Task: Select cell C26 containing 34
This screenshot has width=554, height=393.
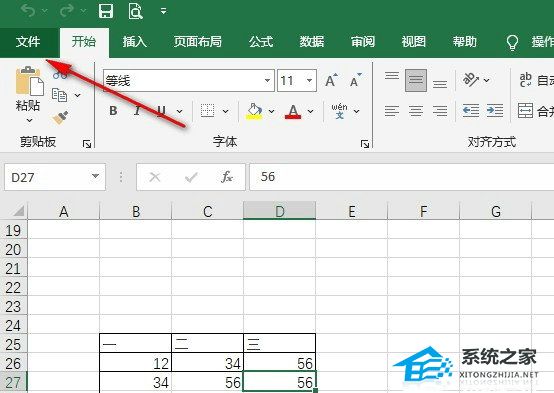Action: point(207,363)
